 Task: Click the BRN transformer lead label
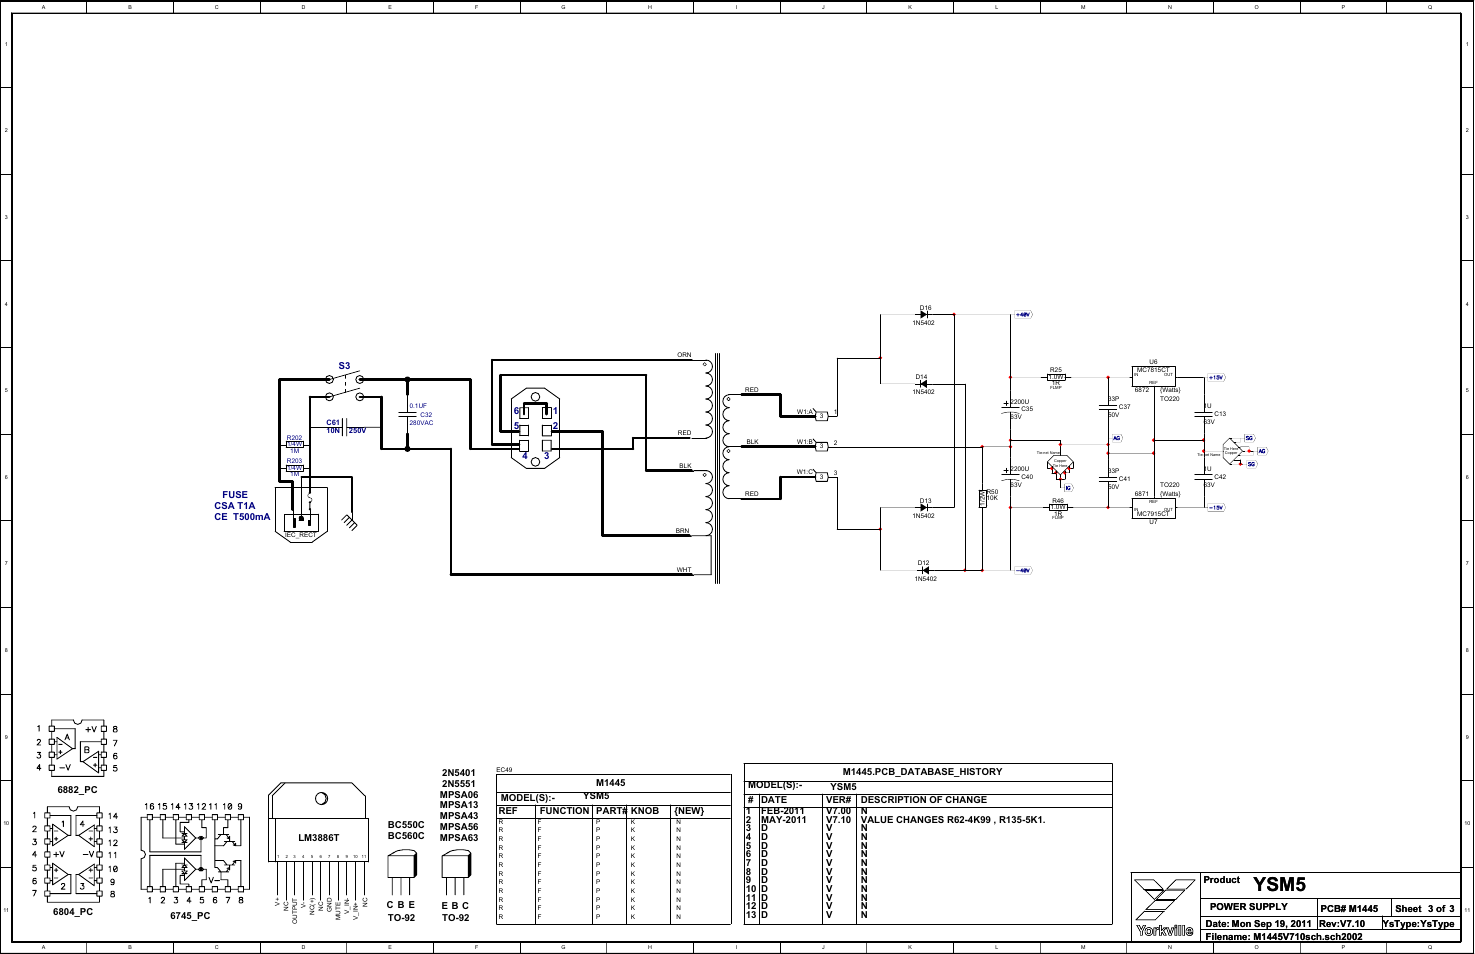(682, 531)
